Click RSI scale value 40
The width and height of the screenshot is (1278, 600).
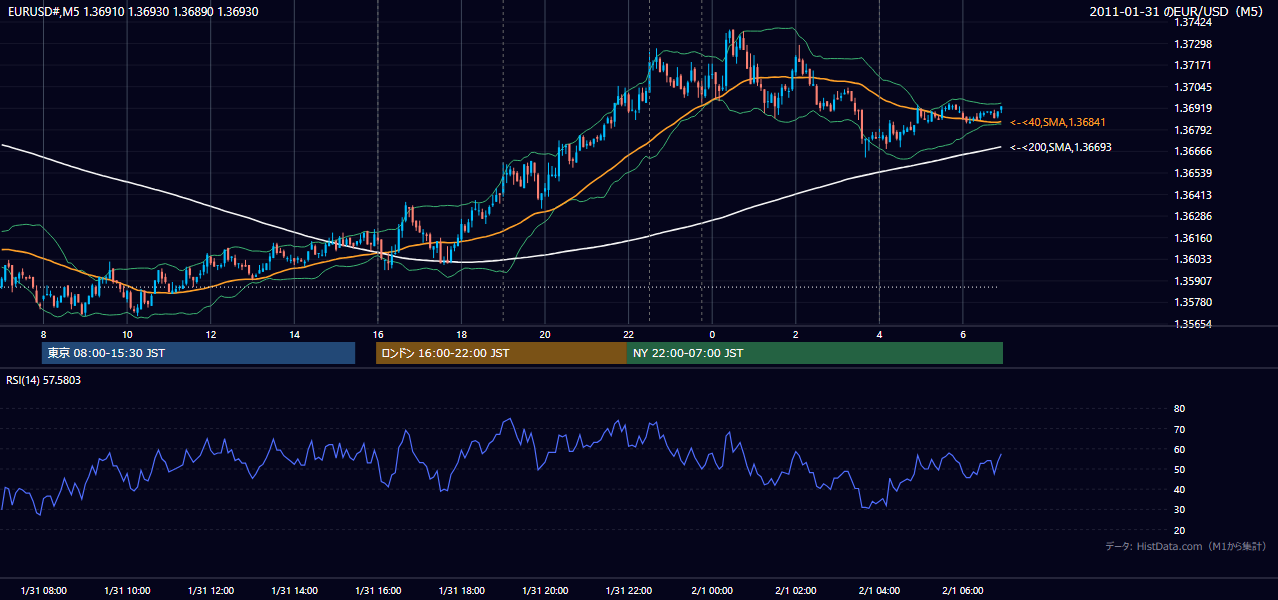1179,489
